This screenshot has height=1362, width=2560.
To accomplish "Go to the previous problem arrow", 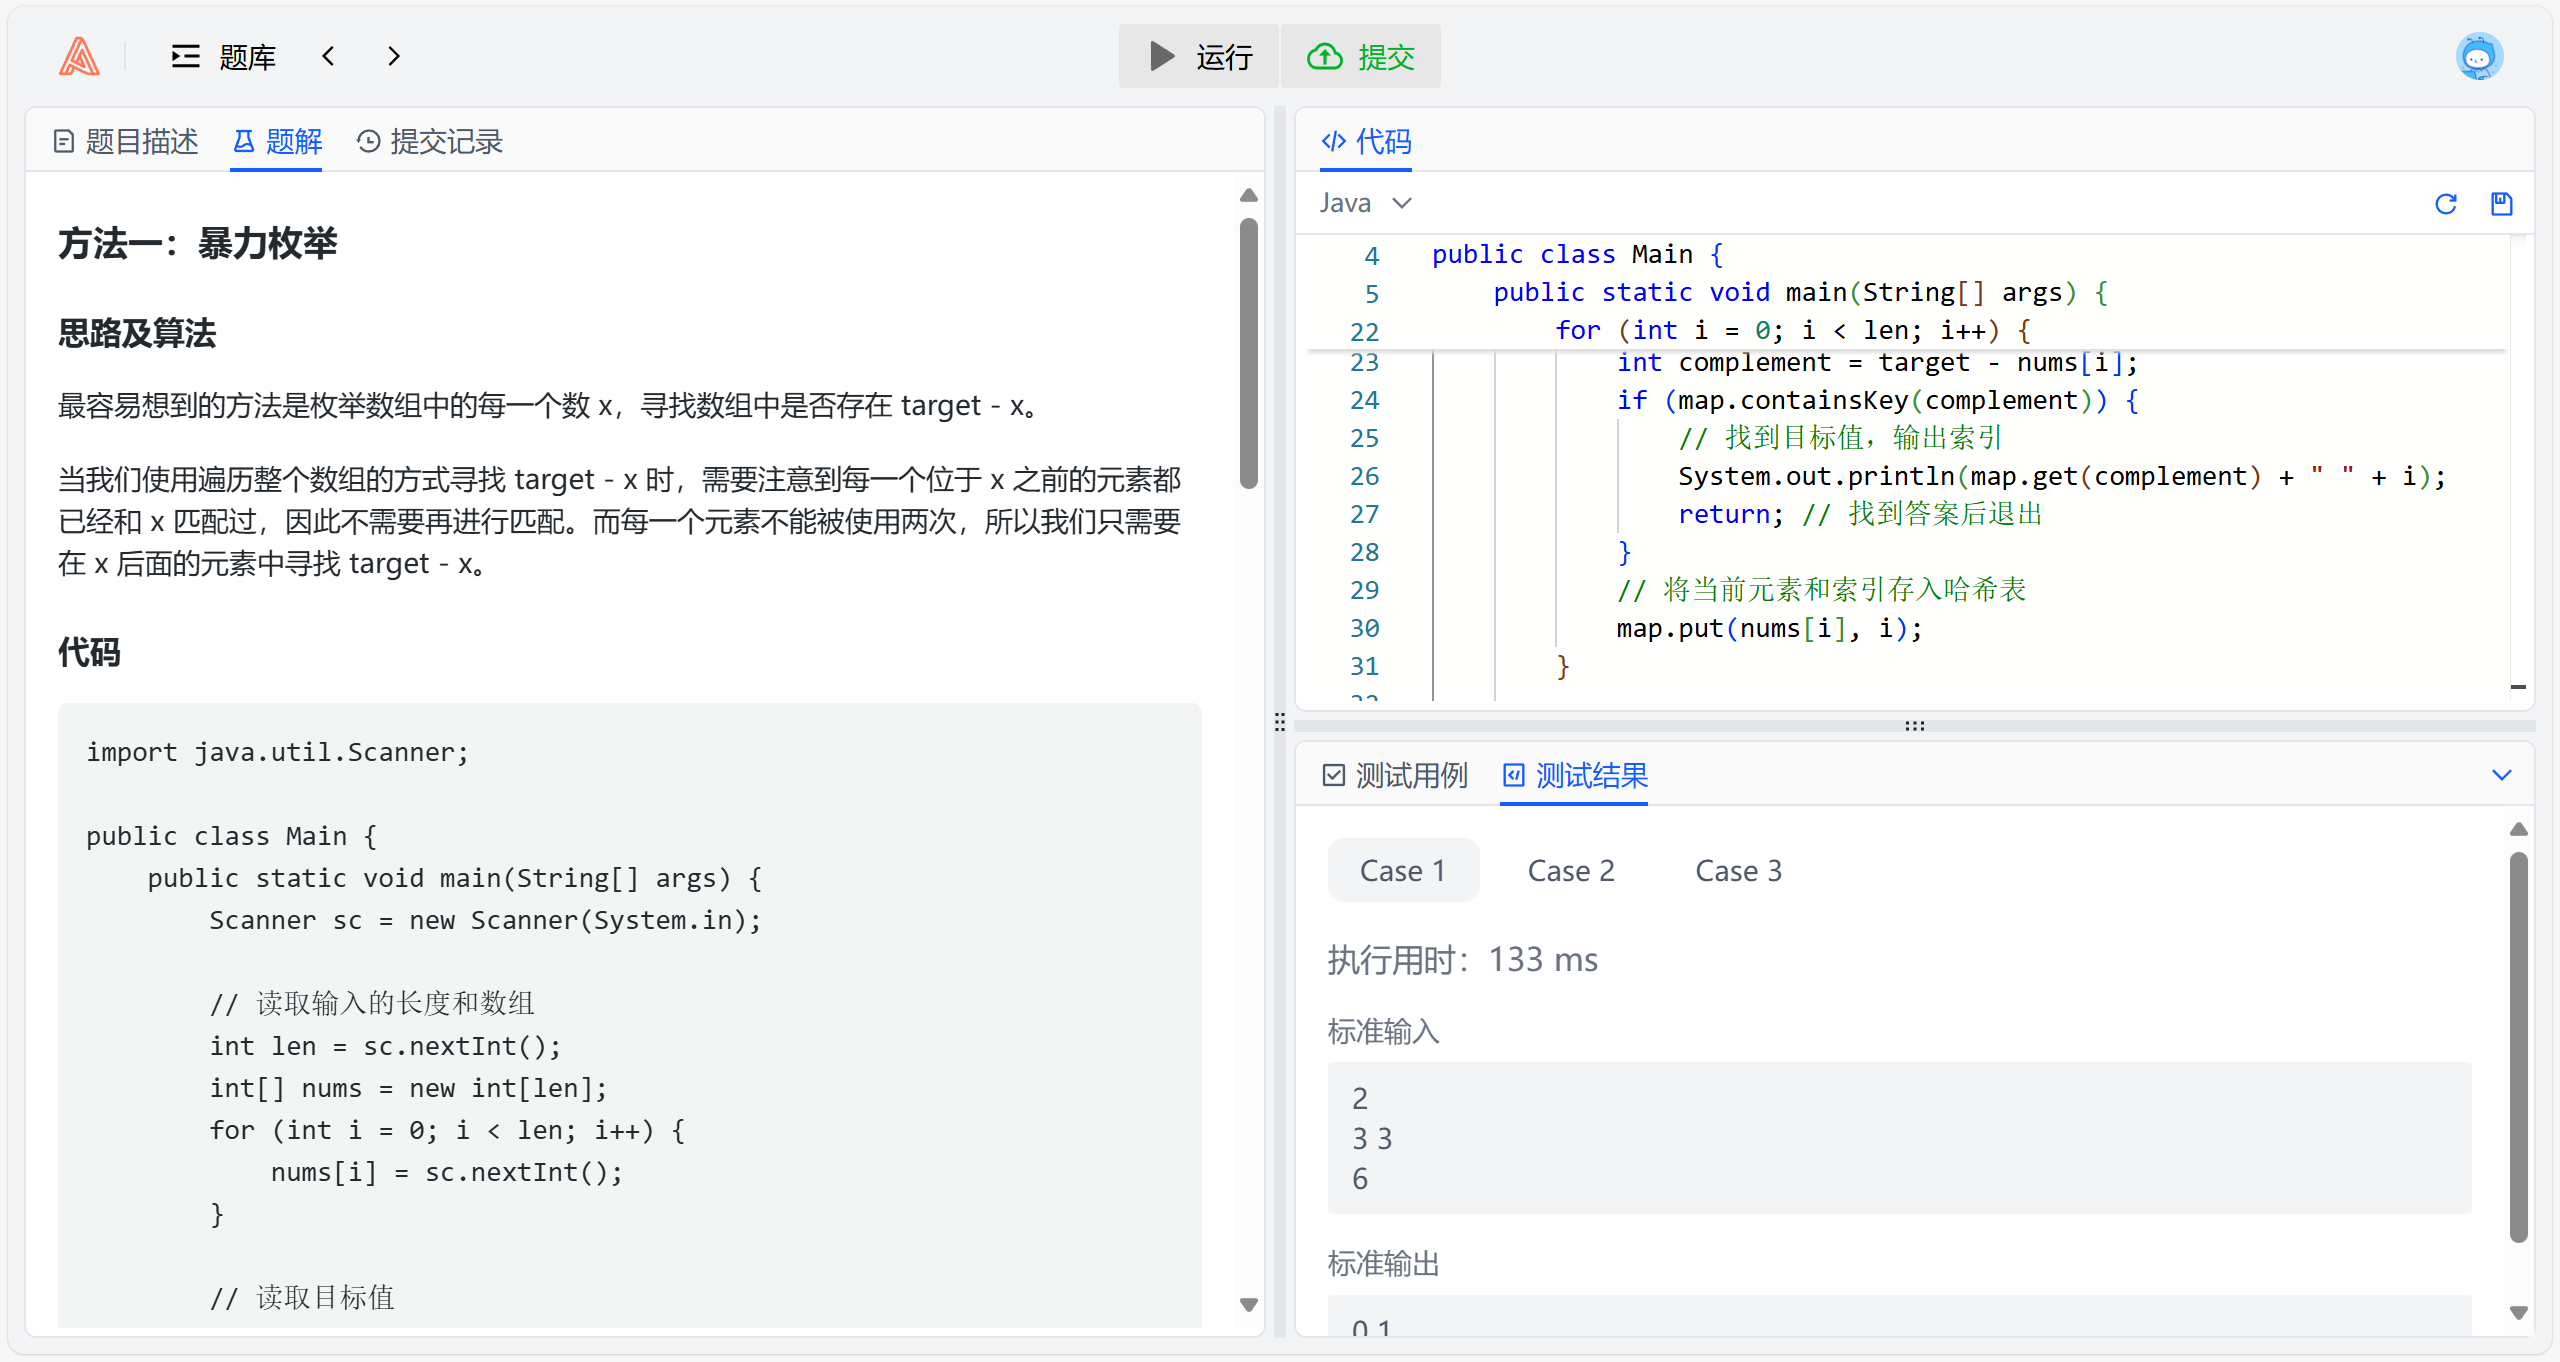I will tap(328, 57).
